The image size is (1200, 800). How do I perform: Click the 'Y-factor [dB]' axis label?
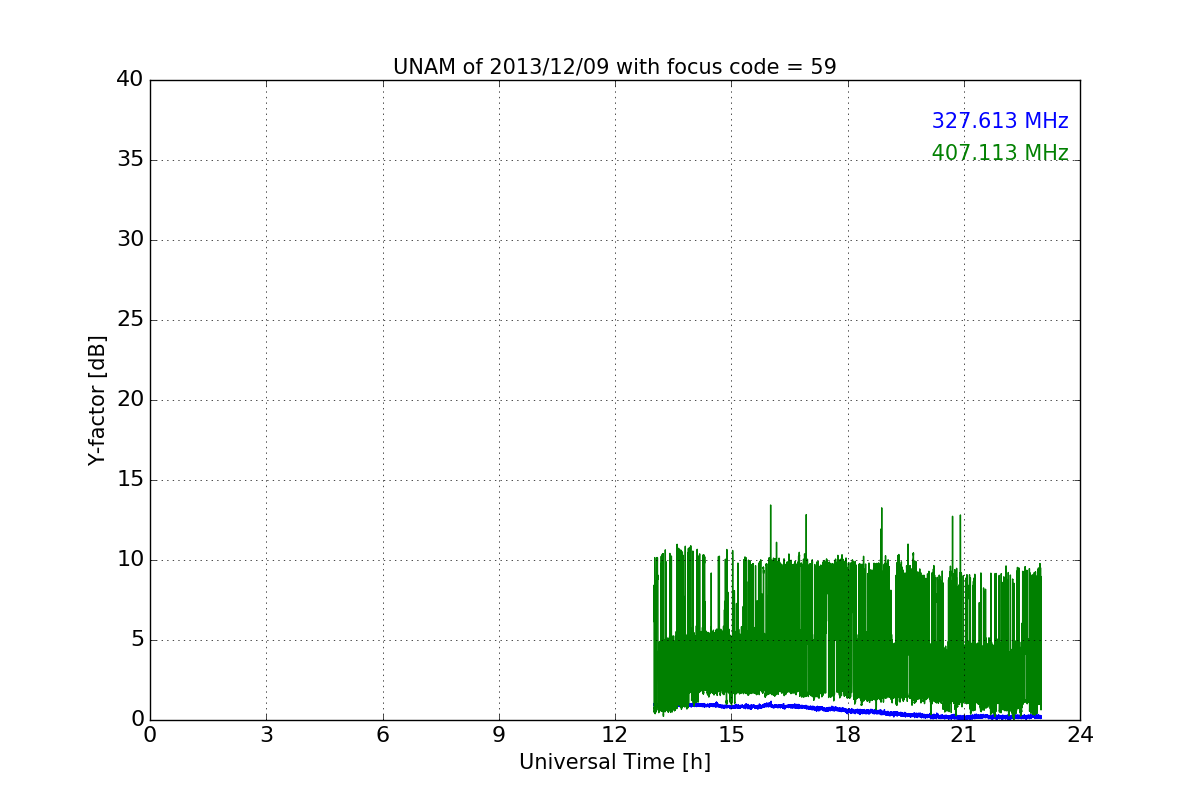pyautogui.click(x=97, y=400)
